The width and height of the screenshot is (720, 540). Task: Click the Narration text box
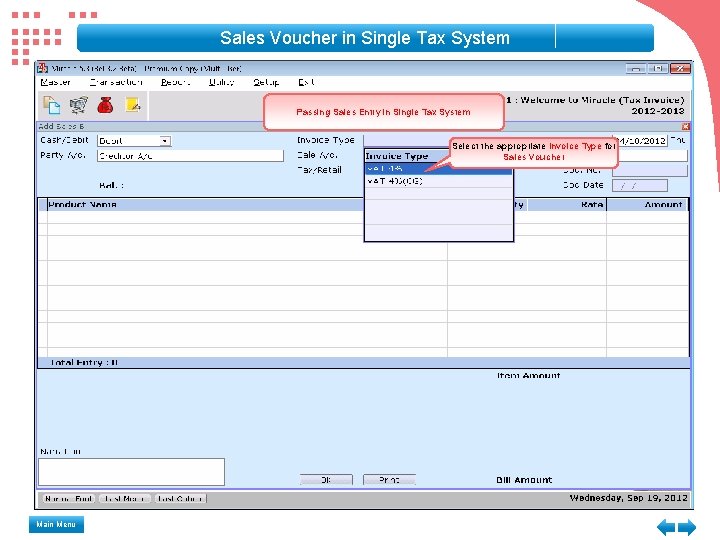click(131, 472)
